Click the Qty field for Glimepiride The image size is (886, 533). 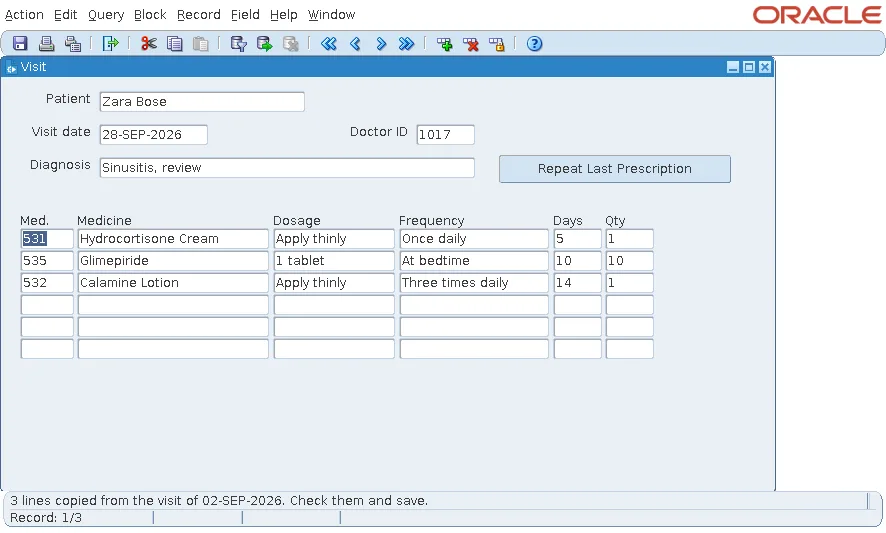(x=629, y=261)
